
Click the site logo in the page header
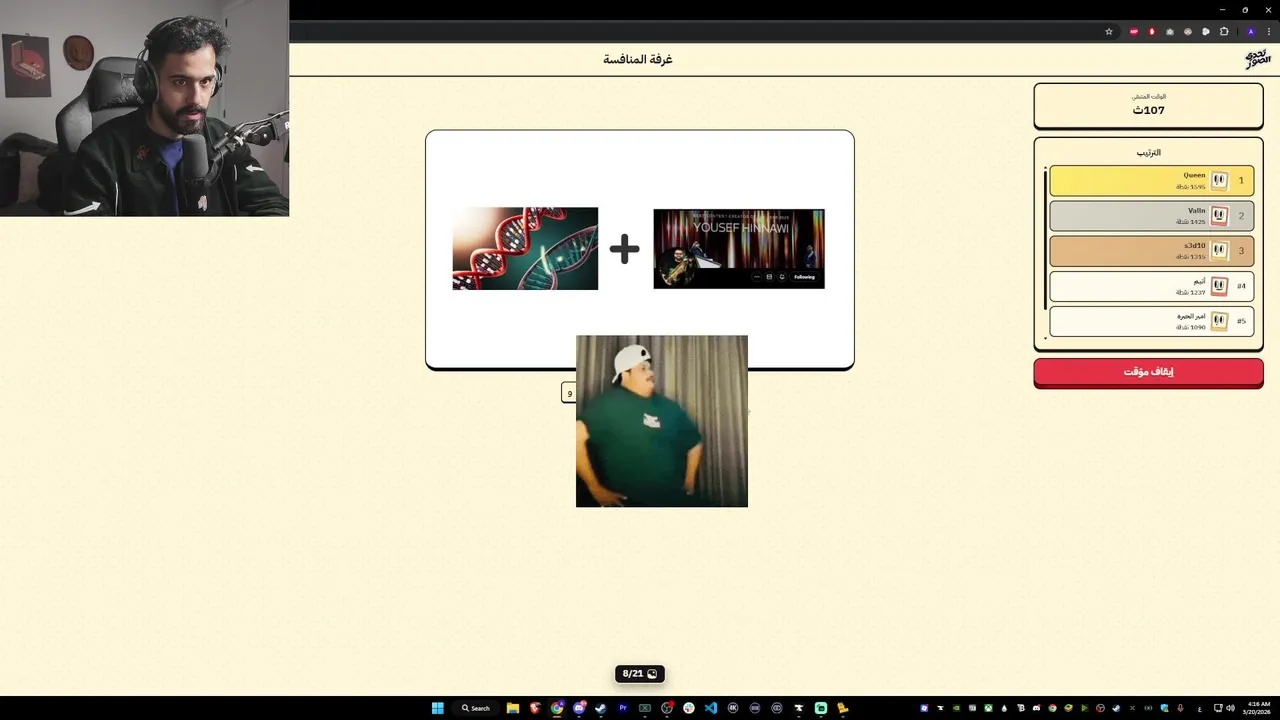click(1257, 59)
